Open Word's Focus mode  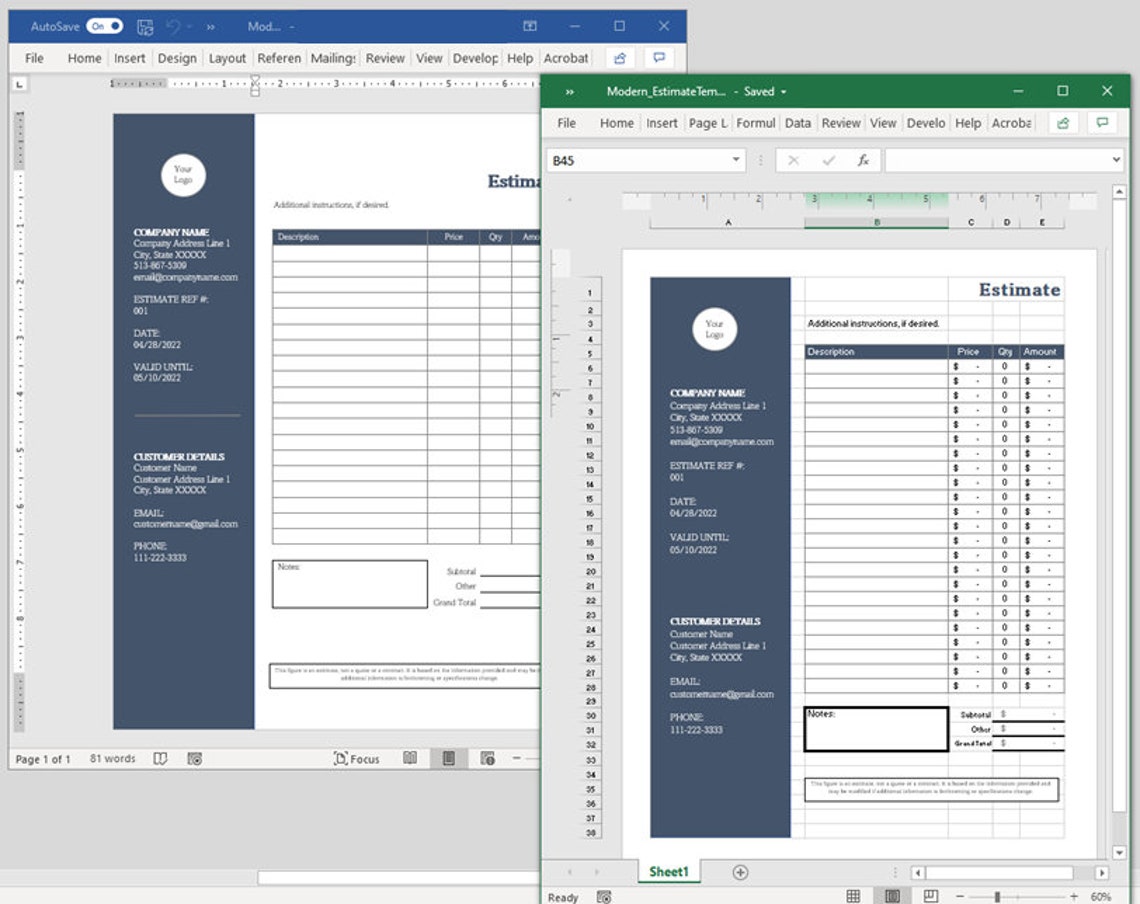(358, 759)
